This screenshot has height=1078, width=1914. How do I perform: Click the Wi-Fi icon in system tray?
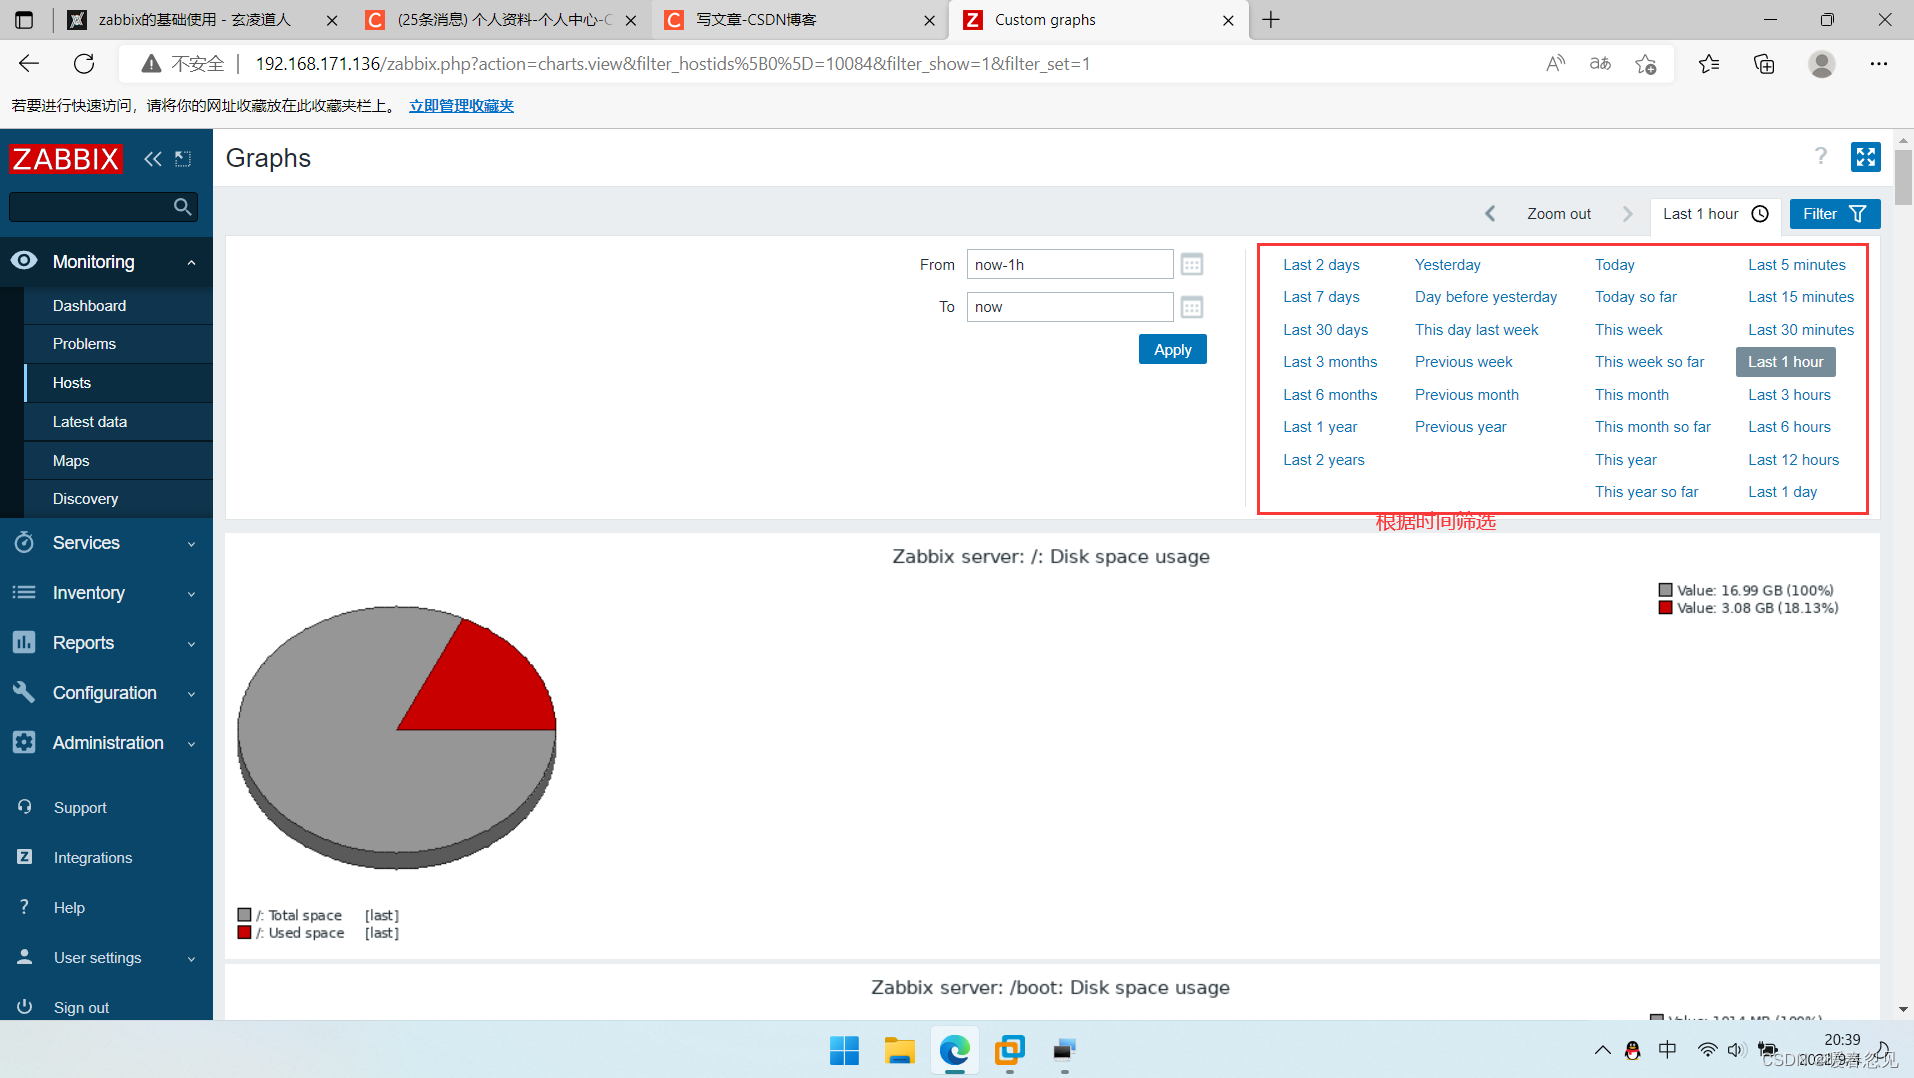[x=1707, y=1050]
